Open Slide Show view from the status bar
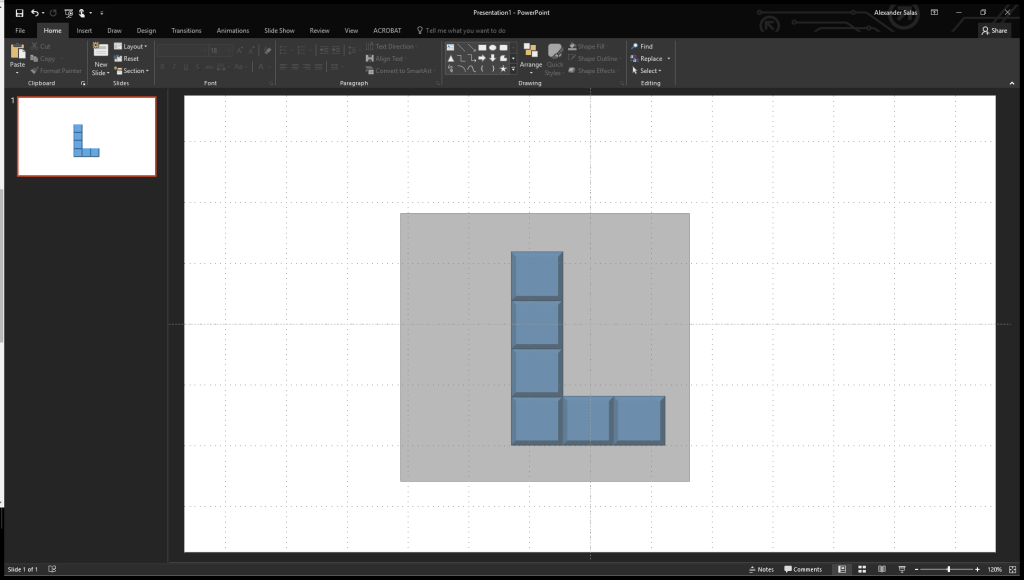This screenshot has height=580, width=1024. tap(901, 569)
